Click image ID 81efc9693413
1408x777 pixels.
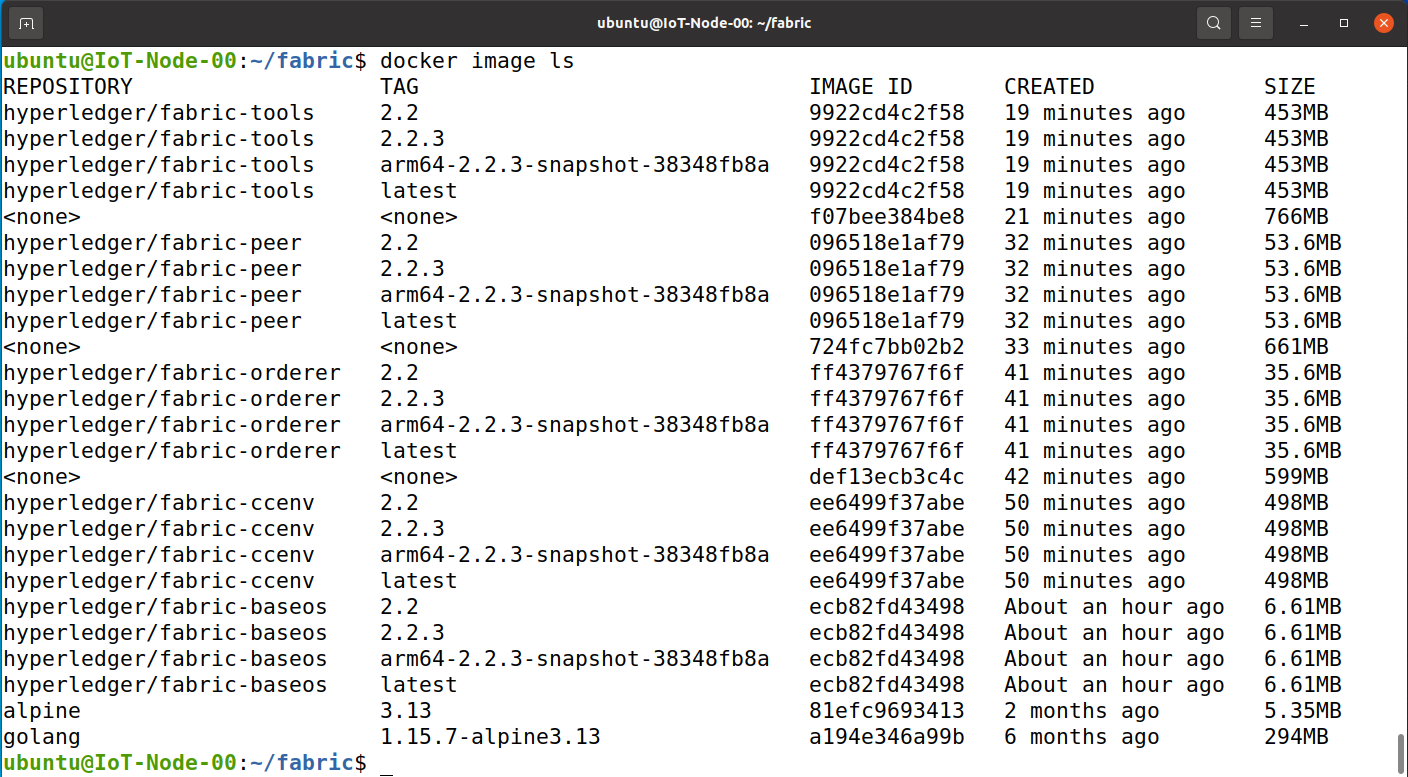pos(887,711)
